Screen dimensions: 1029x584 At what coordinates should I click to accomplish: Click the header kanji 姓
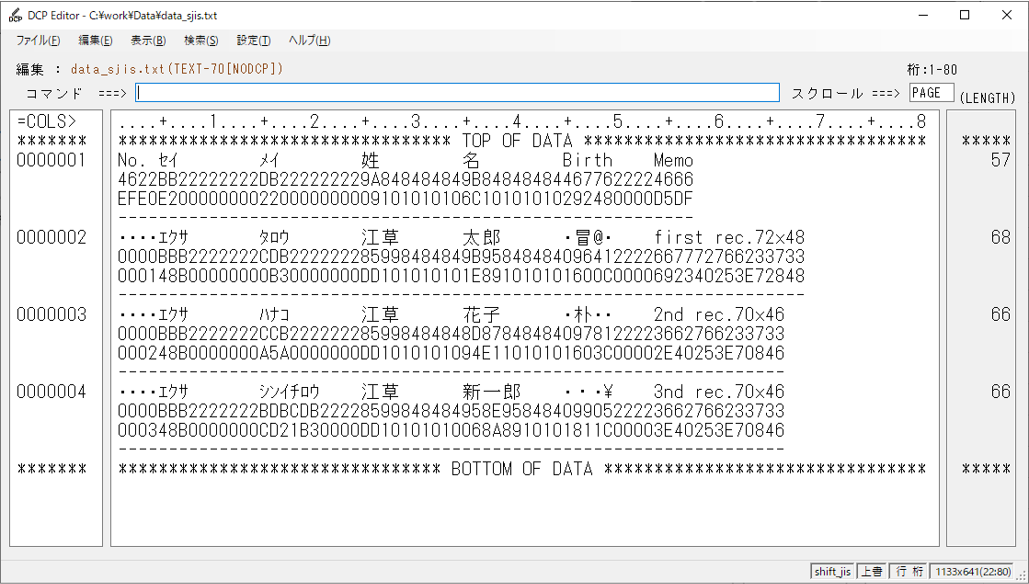tap(371, 161)
